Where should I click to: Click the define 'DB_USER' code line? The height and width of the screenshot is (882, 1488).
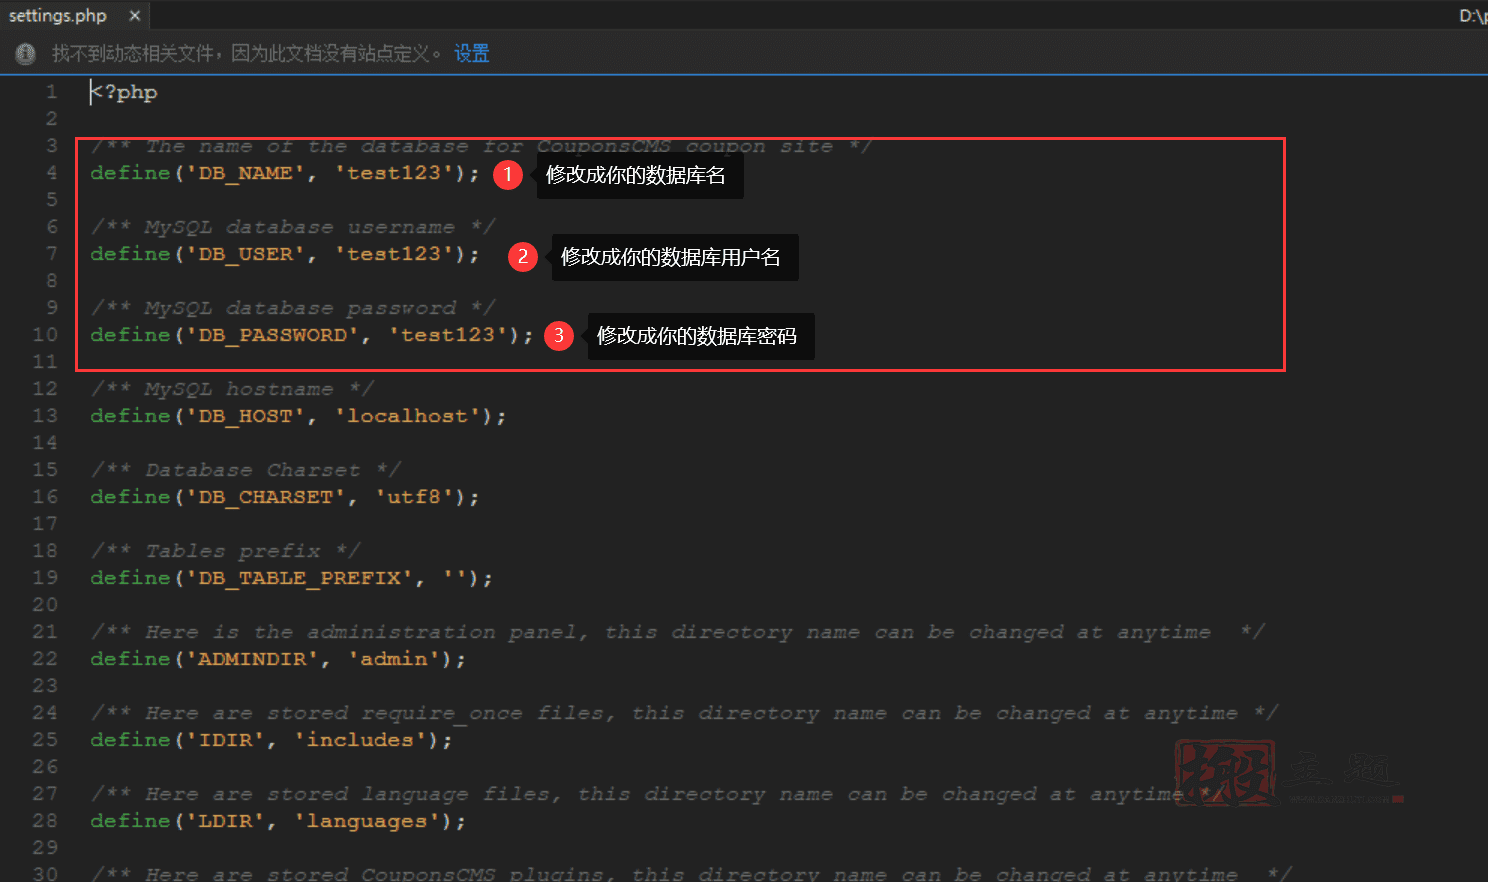285,254
